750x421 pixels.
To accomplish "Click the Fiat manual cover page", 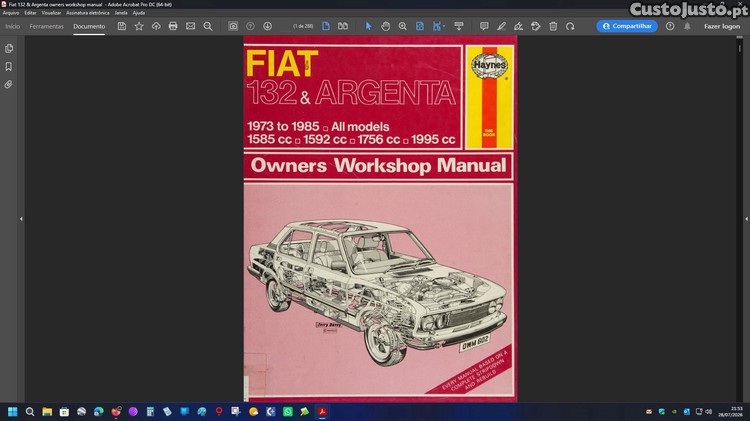I will (x=380, y=219).
